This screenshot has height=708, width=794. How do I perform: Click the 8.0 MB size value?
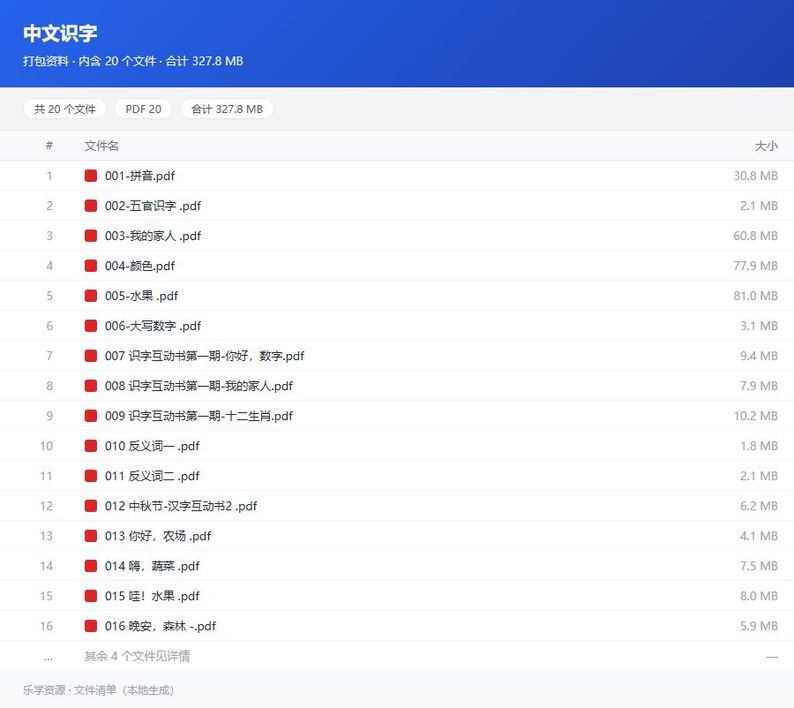759,596
